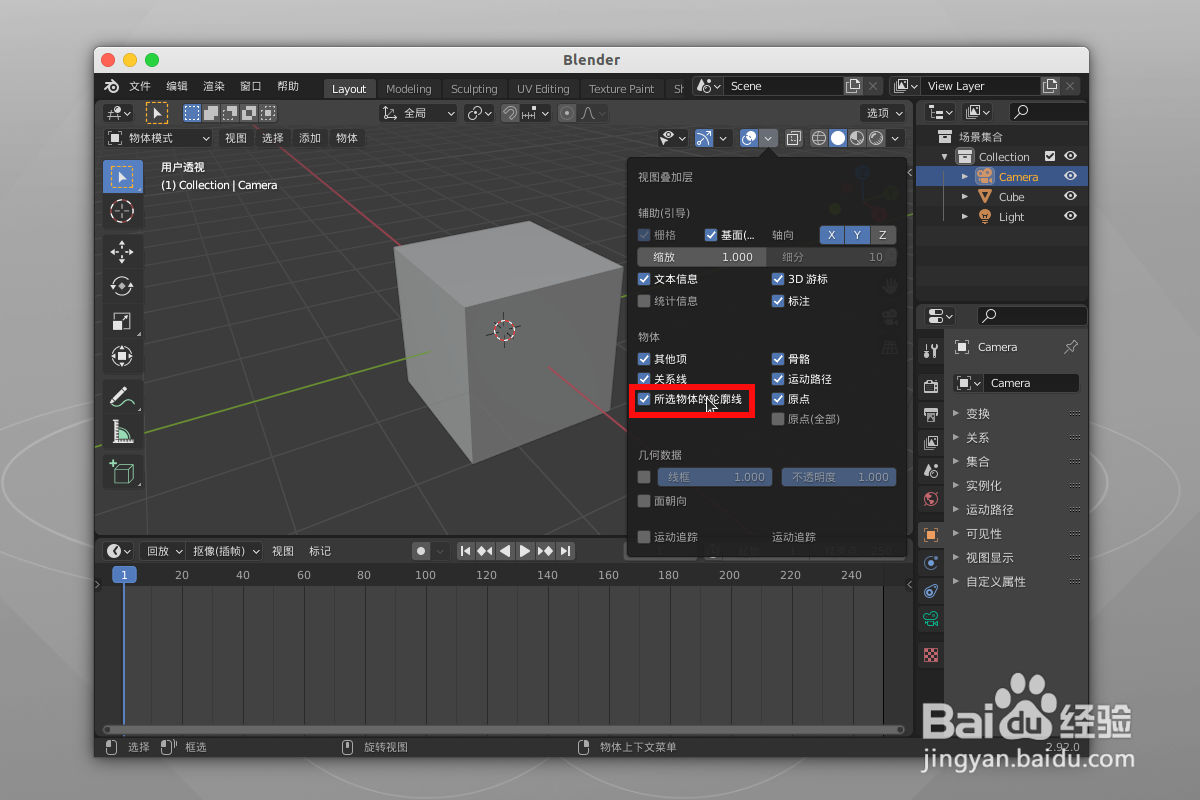Open the 渲染 render menu
This screenshot has height=800, width=1200.
214,87
